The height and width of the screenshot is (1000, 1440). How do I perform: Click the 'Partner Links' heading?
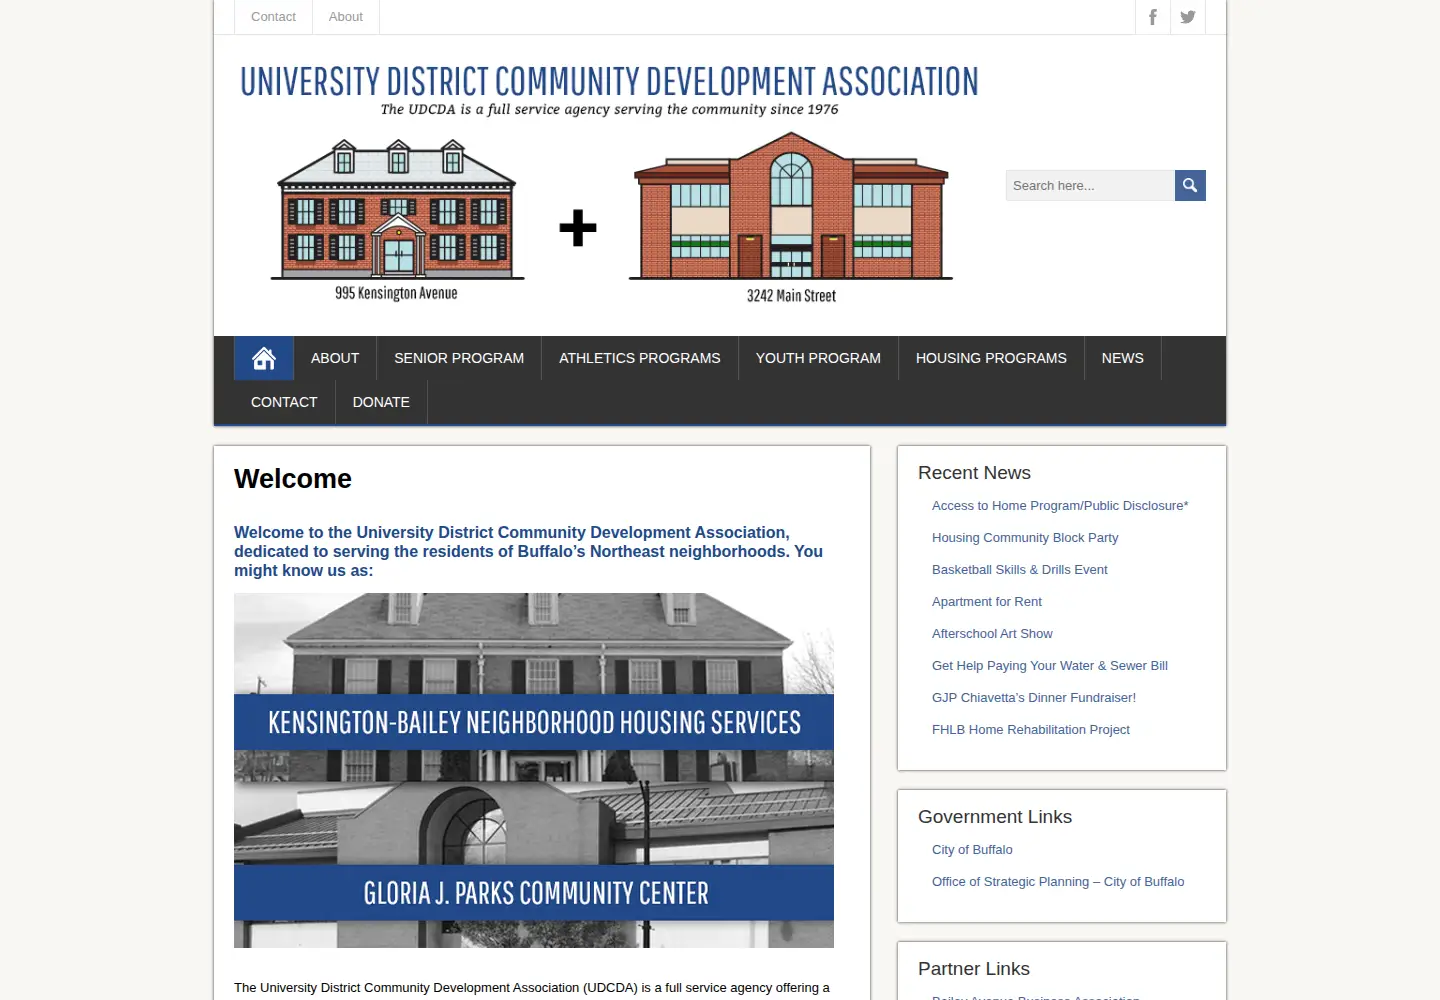tap(974, 969)
